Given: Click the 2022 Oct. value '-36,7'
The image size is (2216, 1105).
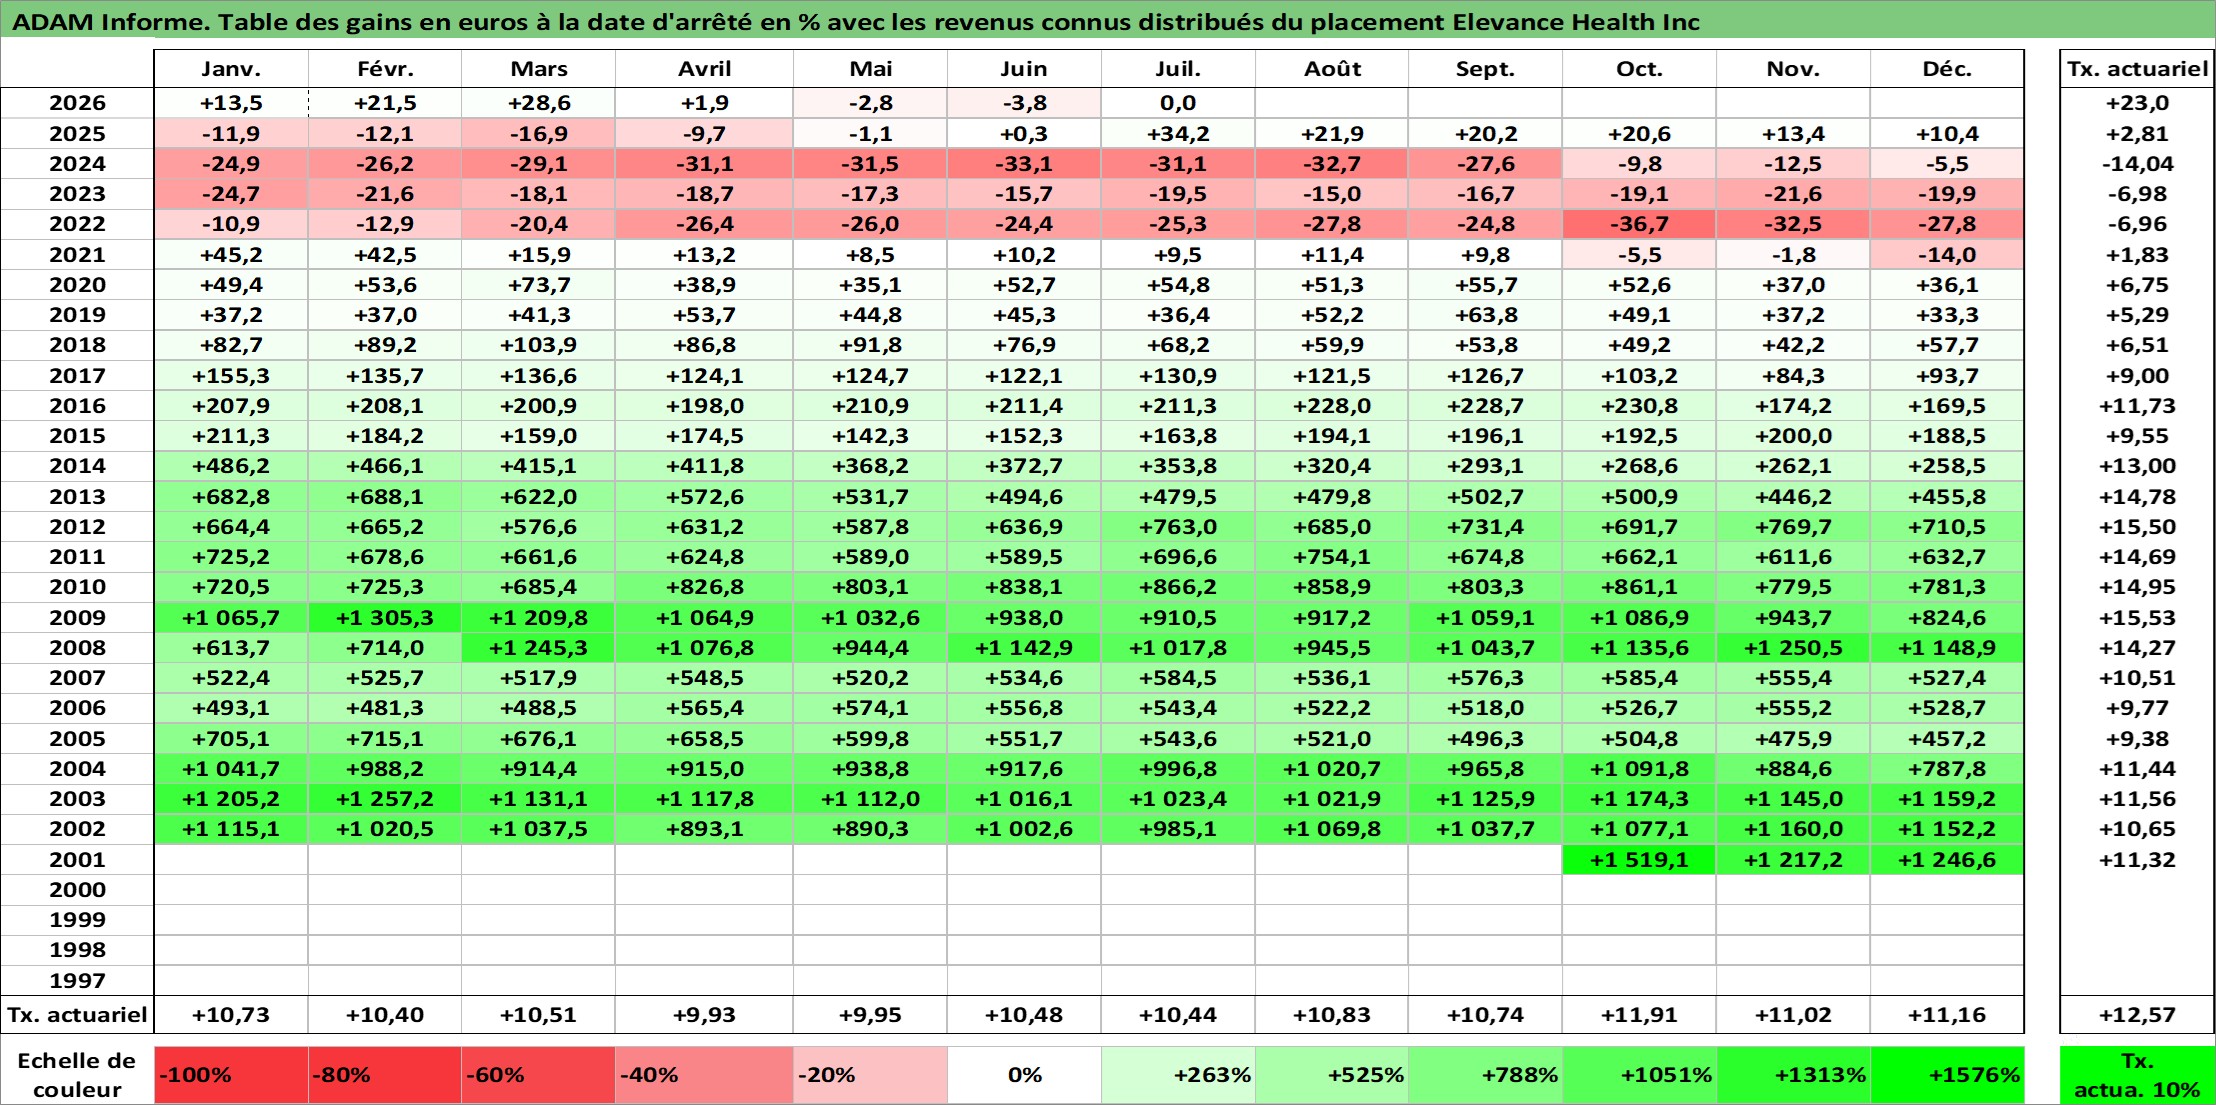Looking at the screenshot, I should (x=1639, y=224).
